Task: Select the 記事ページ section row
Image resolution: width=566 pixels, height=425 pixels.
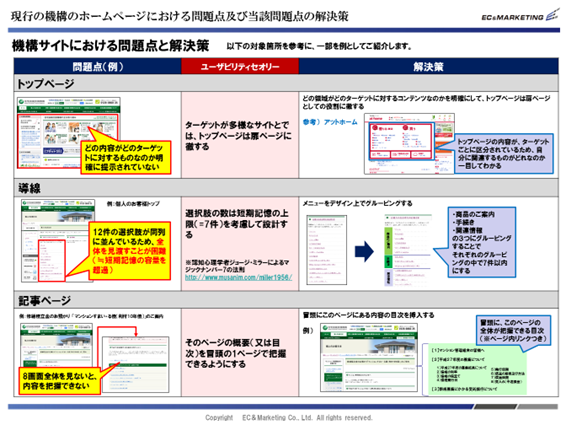Action: point(286,300)
